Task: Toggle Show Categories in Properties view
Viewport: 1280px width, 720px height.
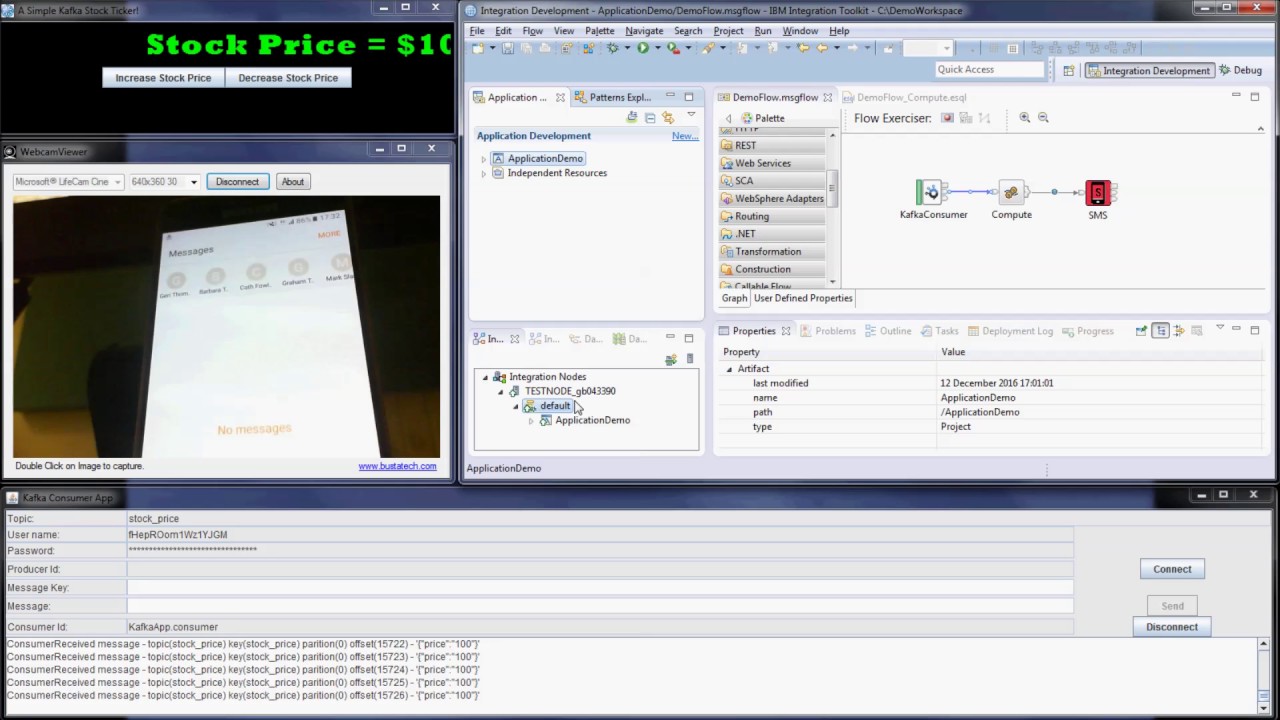Action: point(1160,331)
